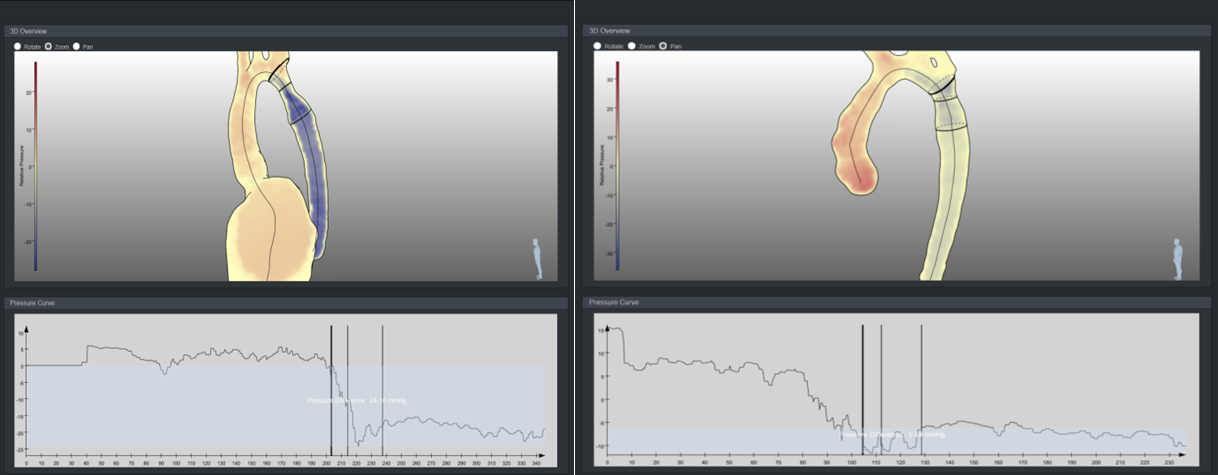Select Rotate radio button in right panel
Viewport: 1218px width, 475px height.
point(598,46)
